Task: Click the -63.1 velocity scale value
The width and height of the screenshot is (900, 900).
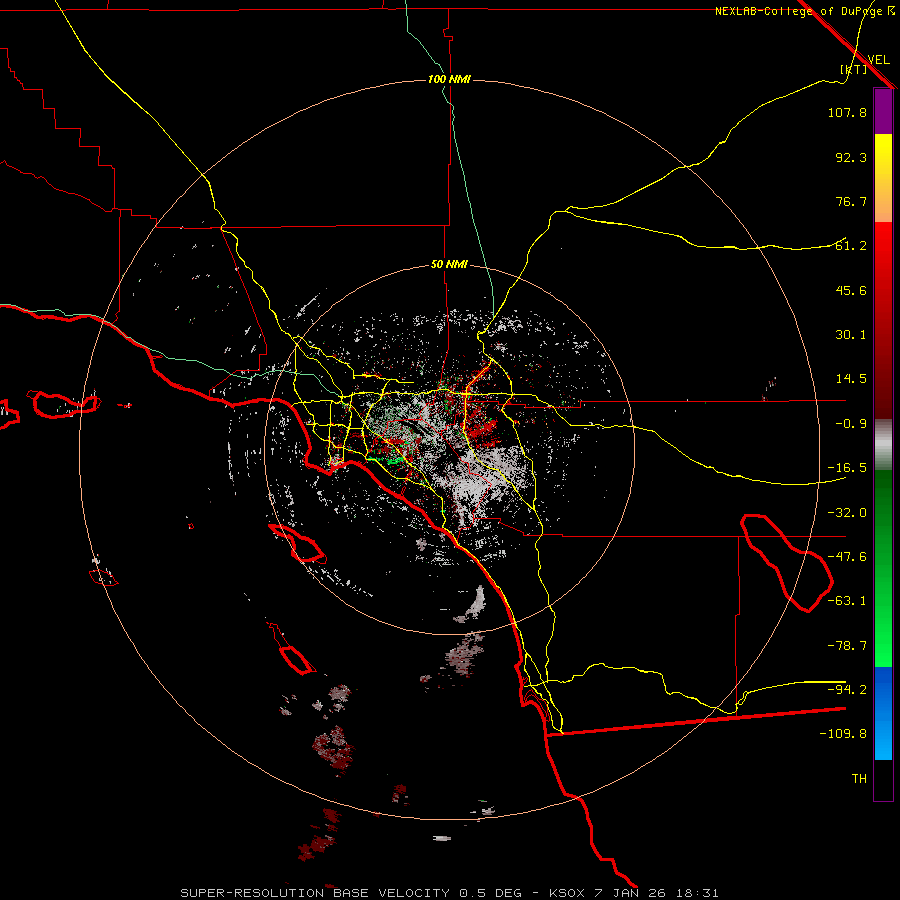Action: (x=847, y=601)
